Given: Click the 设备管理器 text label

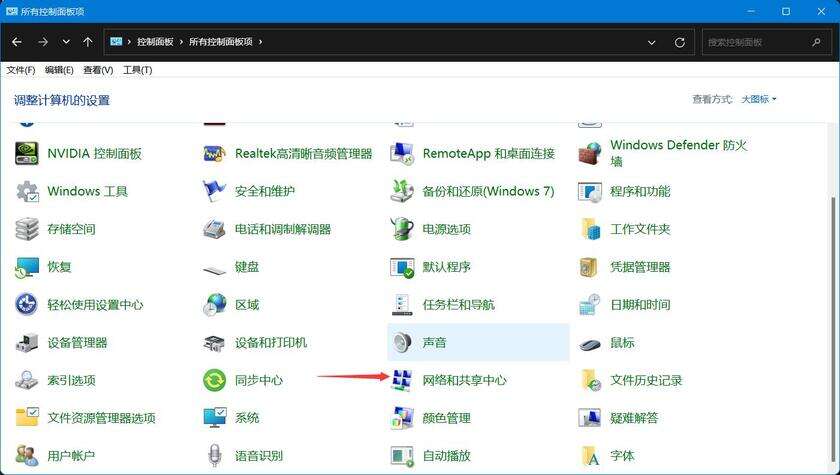Looking at the screenshot, I should click(77, 343).
